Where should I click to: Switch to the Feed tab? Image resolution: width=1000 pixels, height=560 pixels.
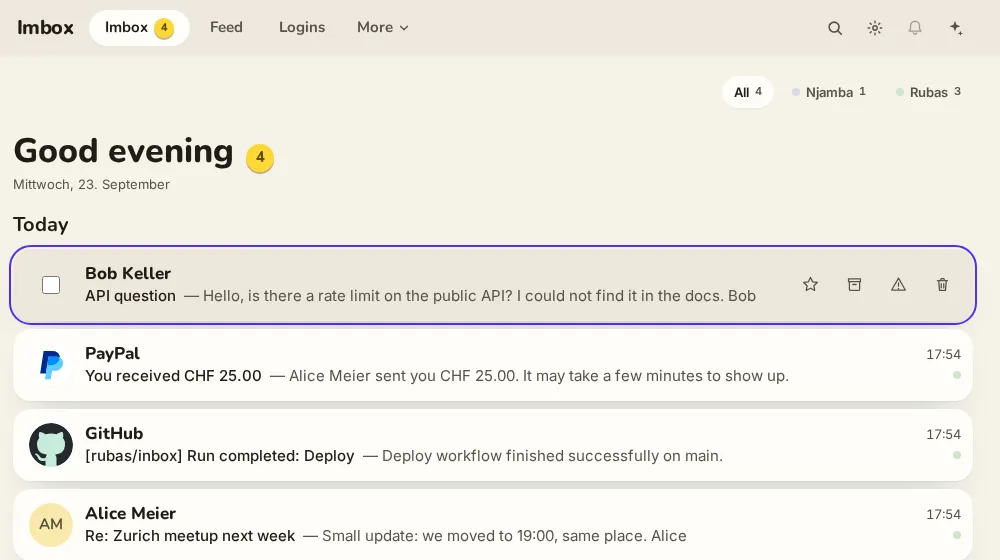(226, 27)
